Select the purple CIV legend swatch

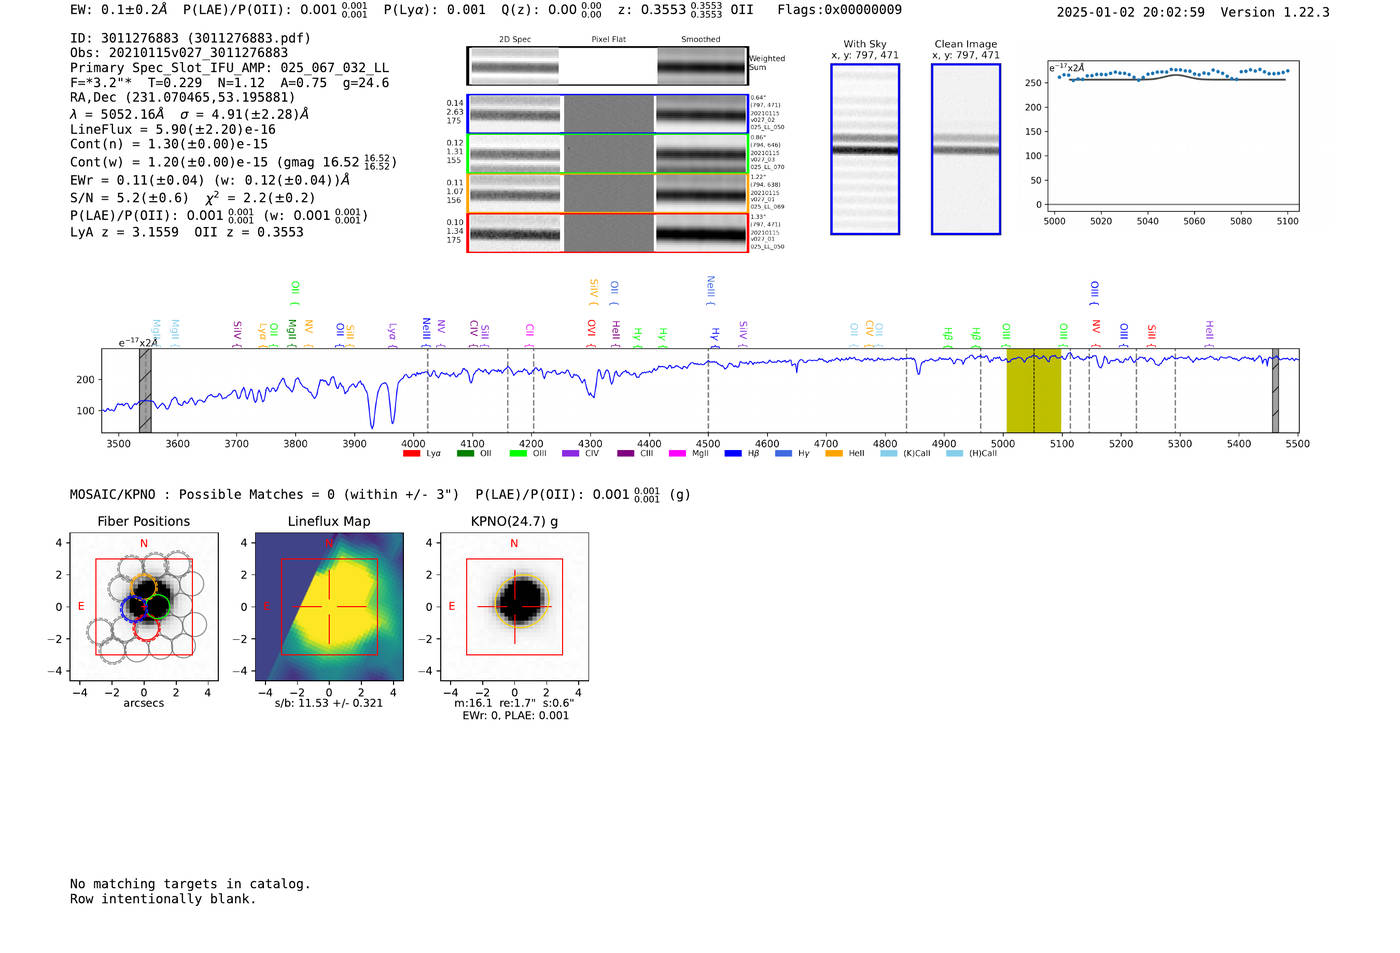[571, 453]
